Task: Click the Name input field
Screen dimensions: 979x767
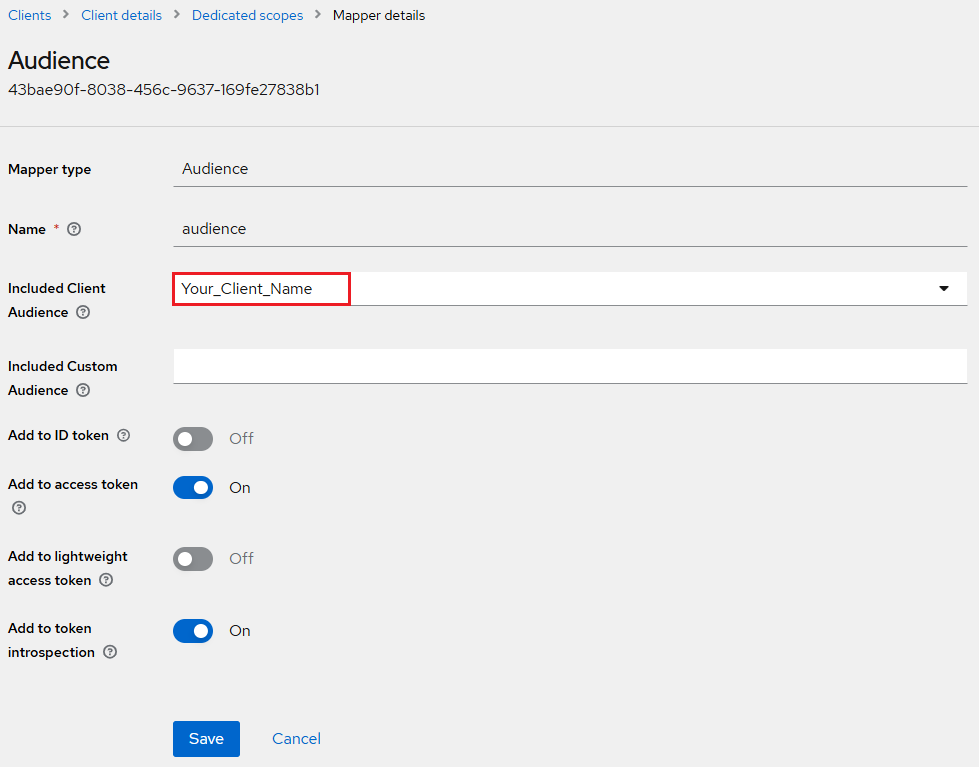Action: [x=569, y=229]
